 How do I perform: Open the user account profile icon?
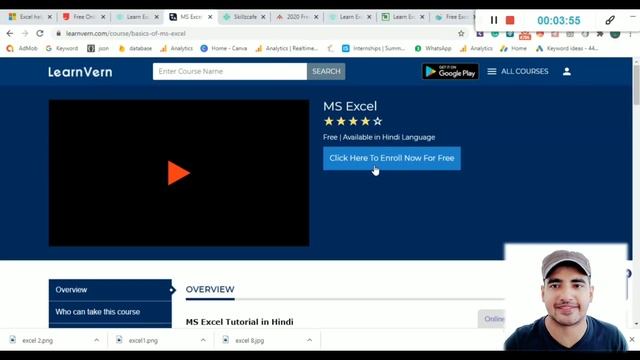pyautogui.click(x=567, y=71)
